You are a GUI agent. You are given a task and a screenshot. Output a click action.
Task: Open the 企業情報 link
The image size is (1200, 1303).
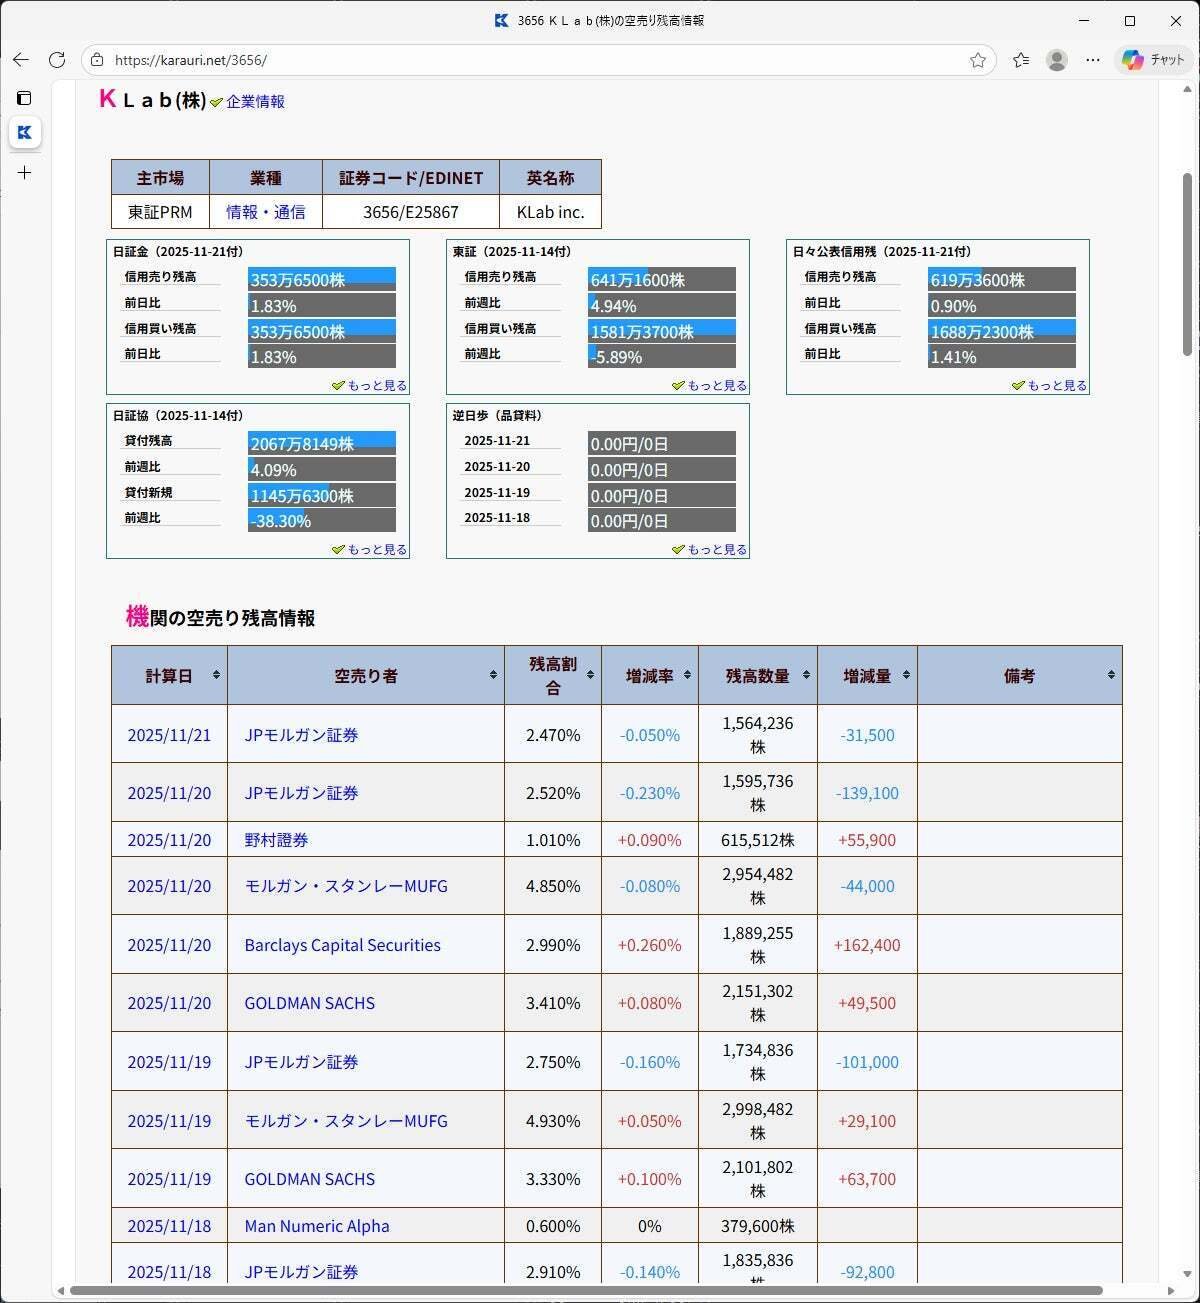pos(254,100)
